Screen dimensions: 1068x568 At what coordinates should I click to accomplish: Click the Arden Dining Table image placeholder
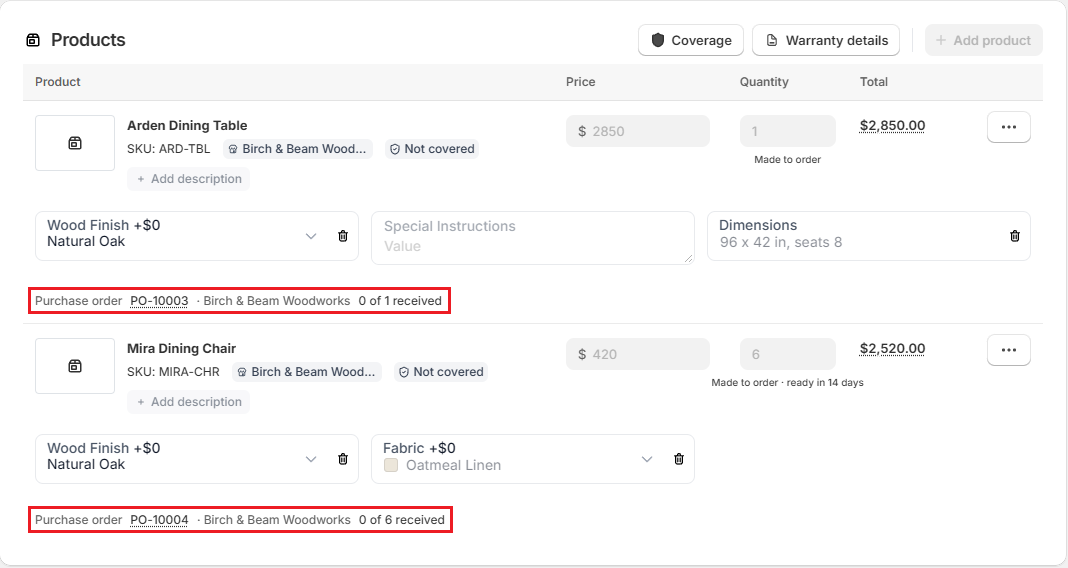75,143
